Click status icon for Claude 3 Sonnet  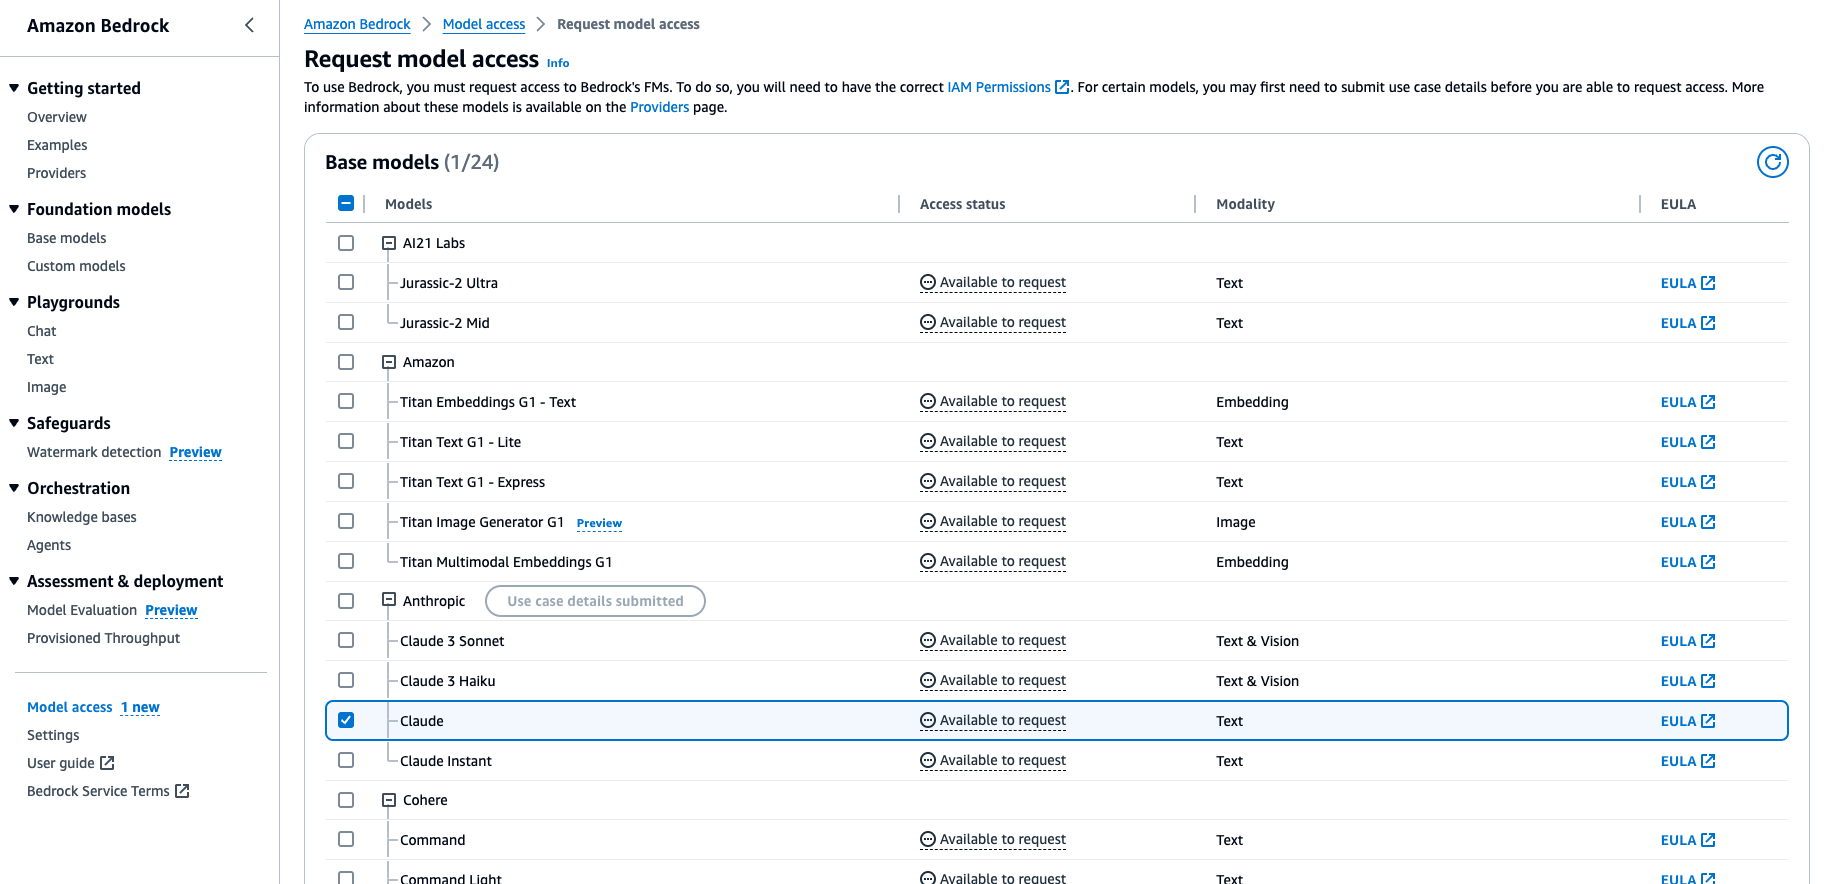click(928, 641)
